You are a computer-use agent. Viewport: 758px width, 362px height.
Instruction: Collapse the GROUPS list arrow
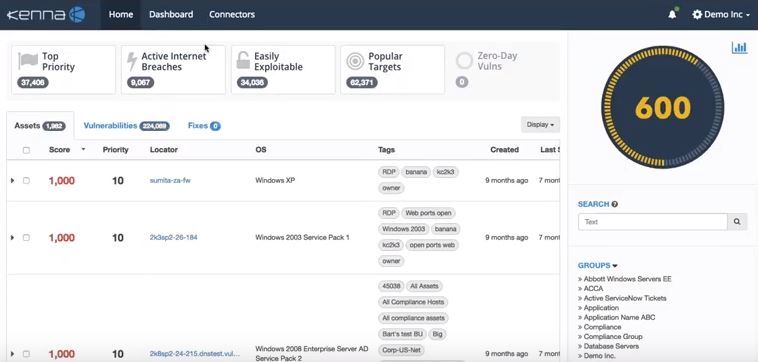[x=615, y=266]
